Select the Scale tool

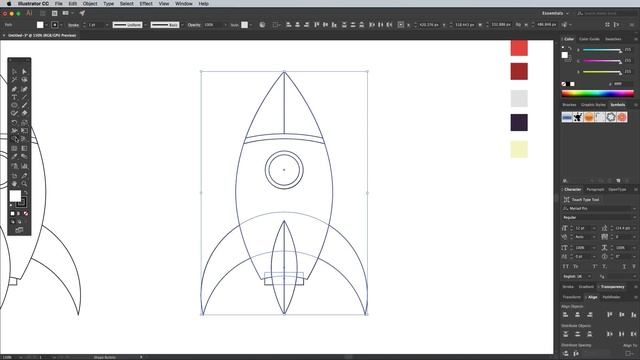coord(24,122)
